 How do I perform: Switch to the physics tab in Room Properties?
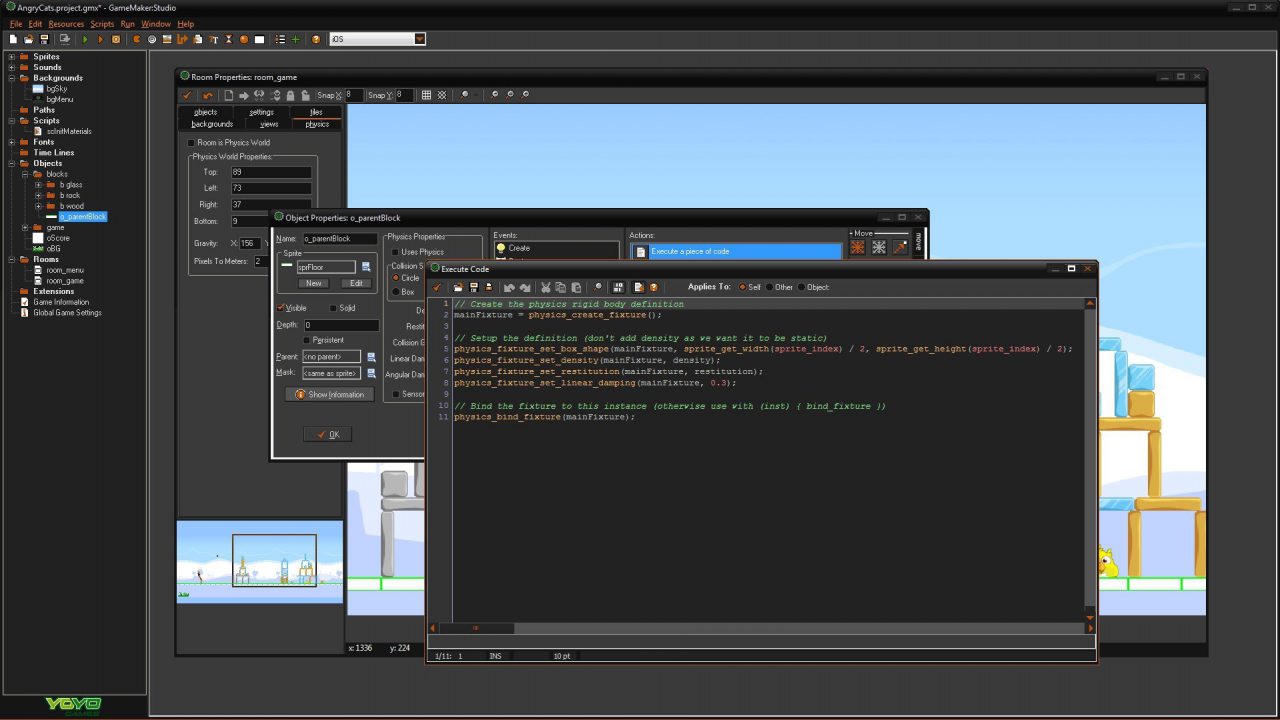(x=316, y=123)
